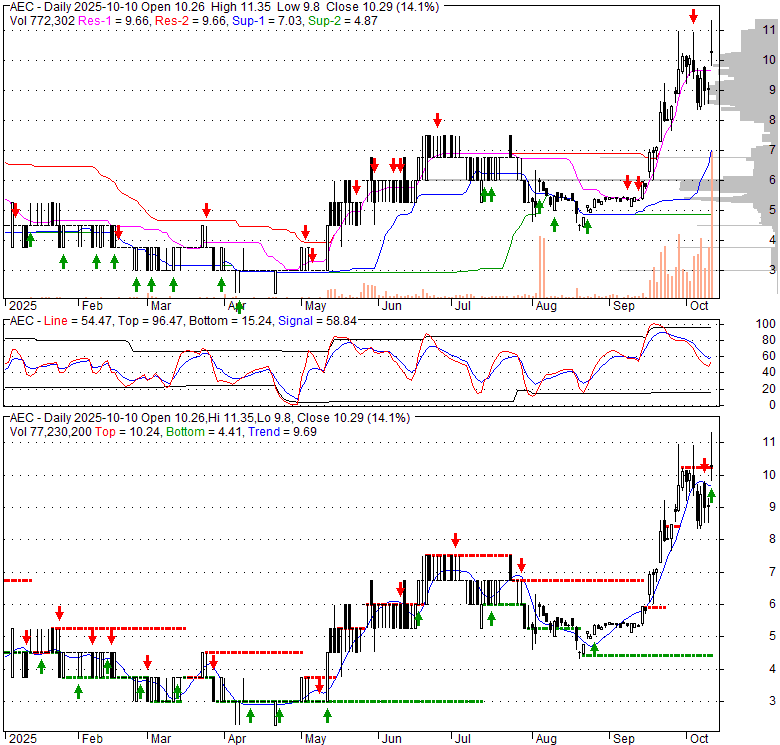Click the oscillator Signal = 58.84 label
Viewport: 780px width, 745px height.
point(317,321)
